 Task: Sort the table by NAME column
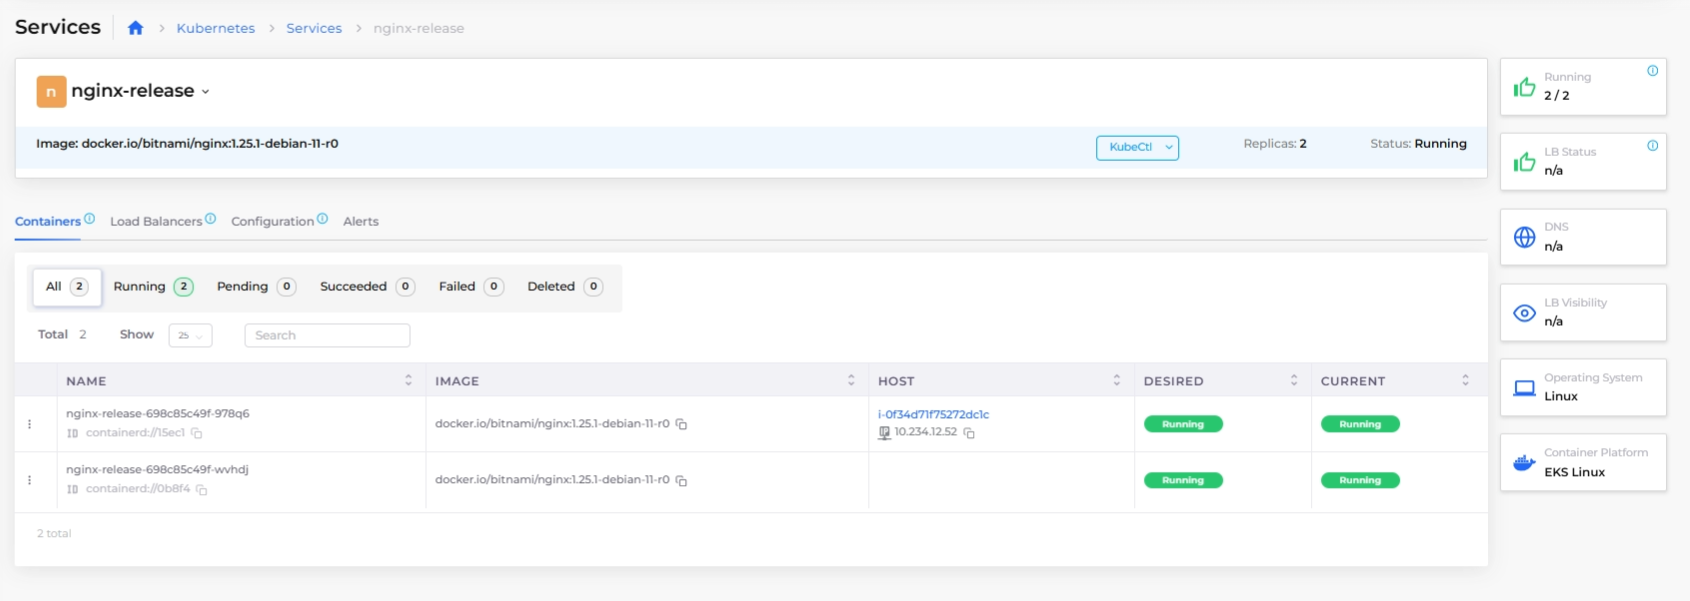[408, 381]
